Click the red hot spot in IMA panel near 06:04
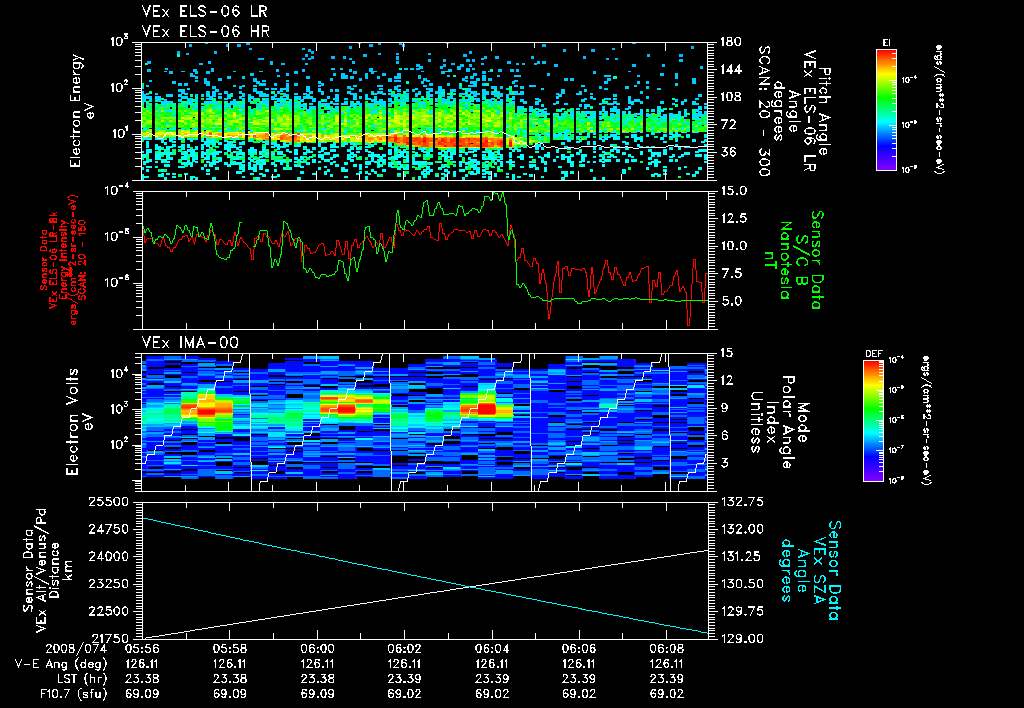The width and height of the screenshot is (1024, 708). click(486, 409)
